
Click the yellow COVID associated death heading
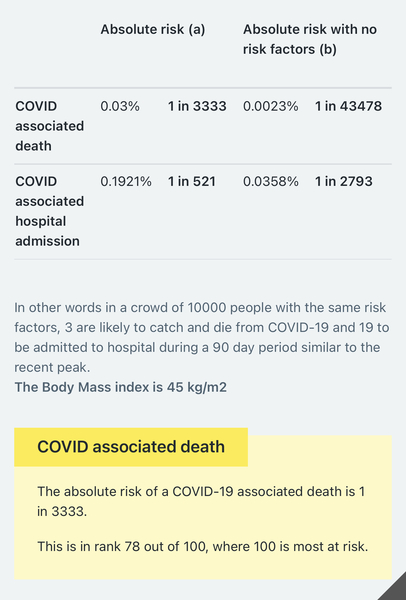click(131, 447)
